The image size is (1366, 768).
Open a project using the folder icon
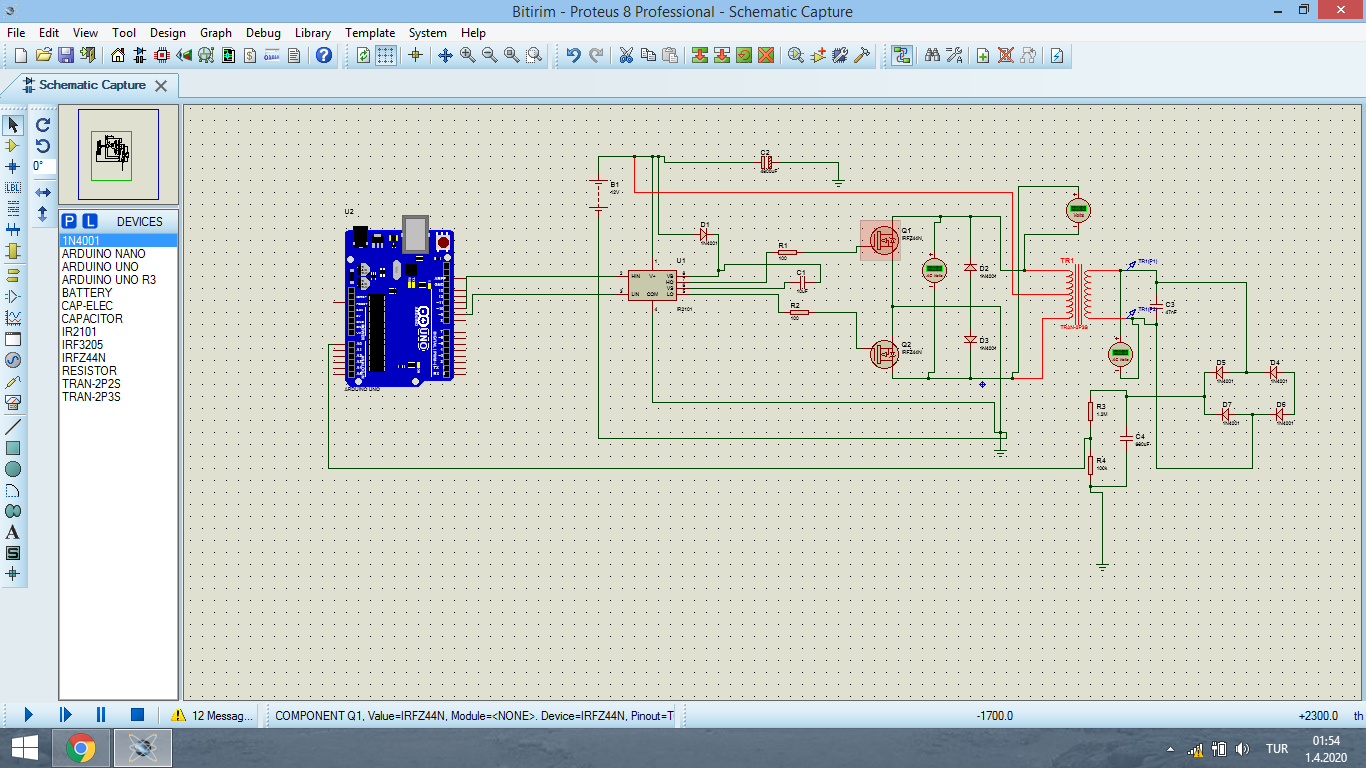coord(43,55)
